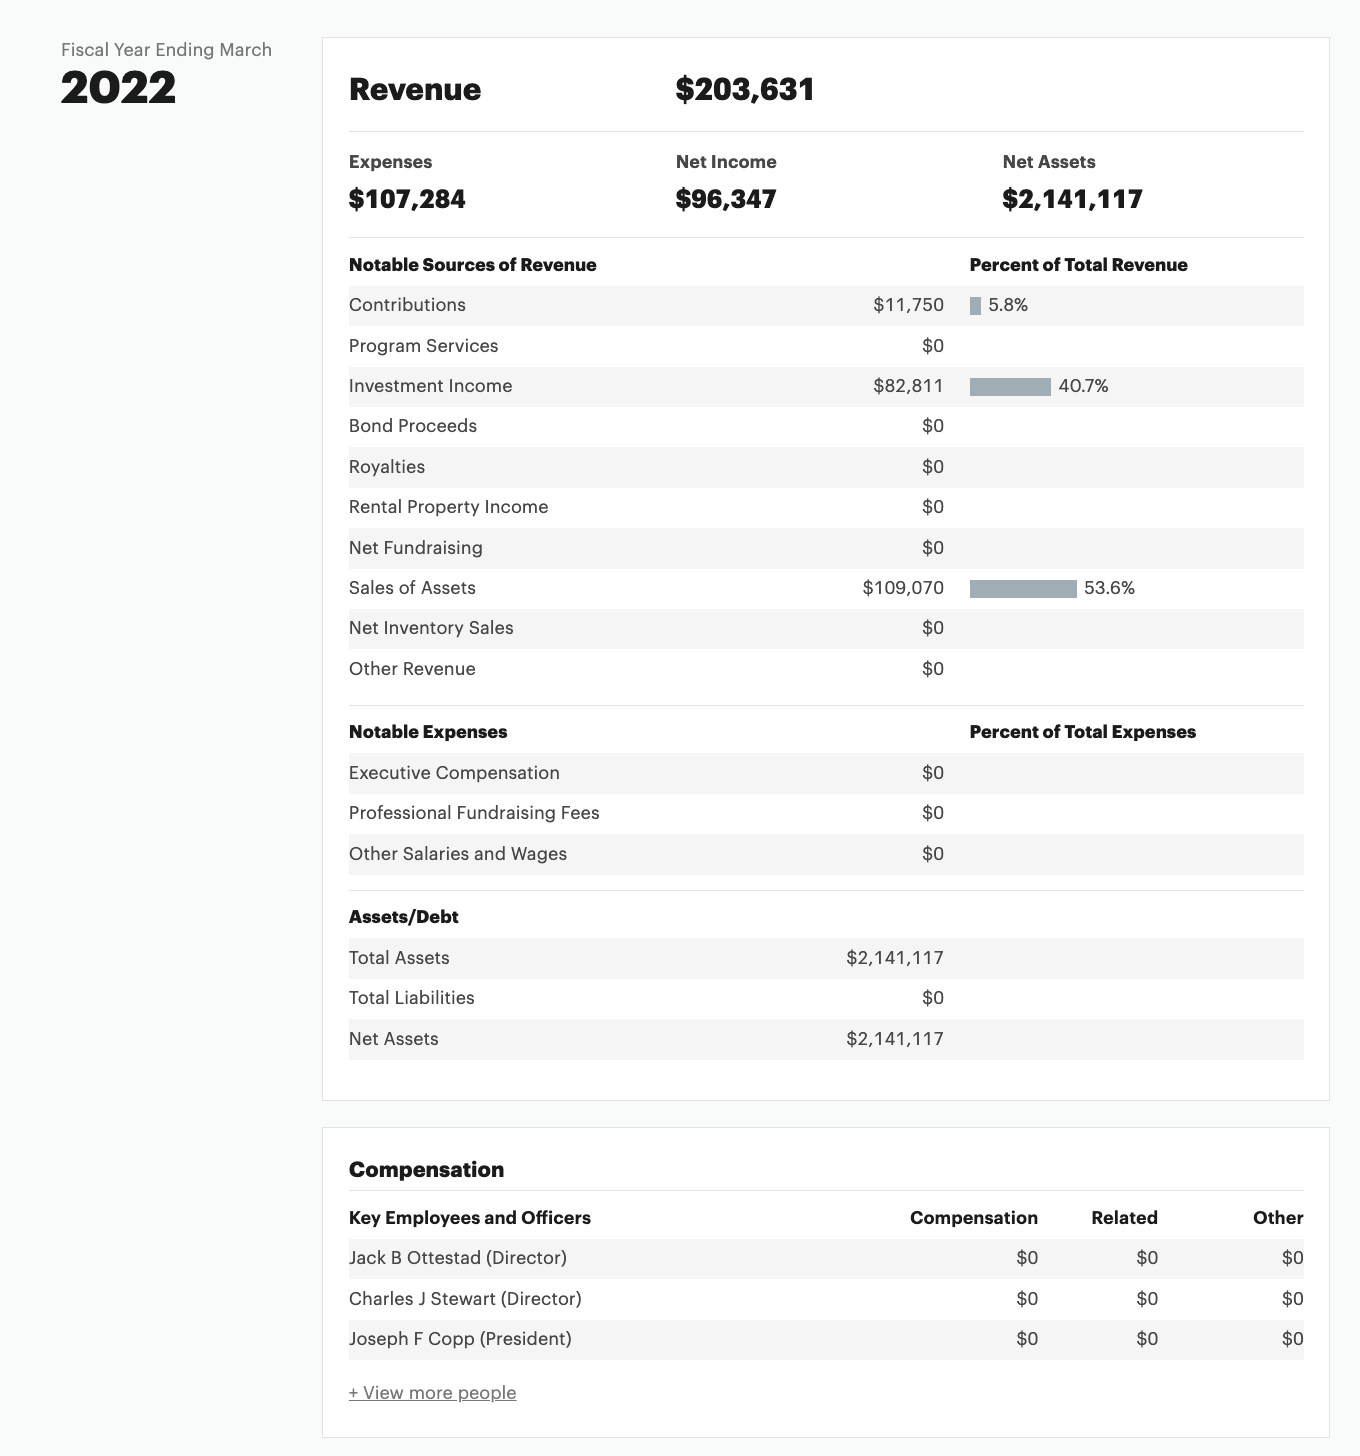Click the Contributions 5.8% percentage bar
The width and height of the screenshot is (1360, 1456).
(x=976, y=306)
